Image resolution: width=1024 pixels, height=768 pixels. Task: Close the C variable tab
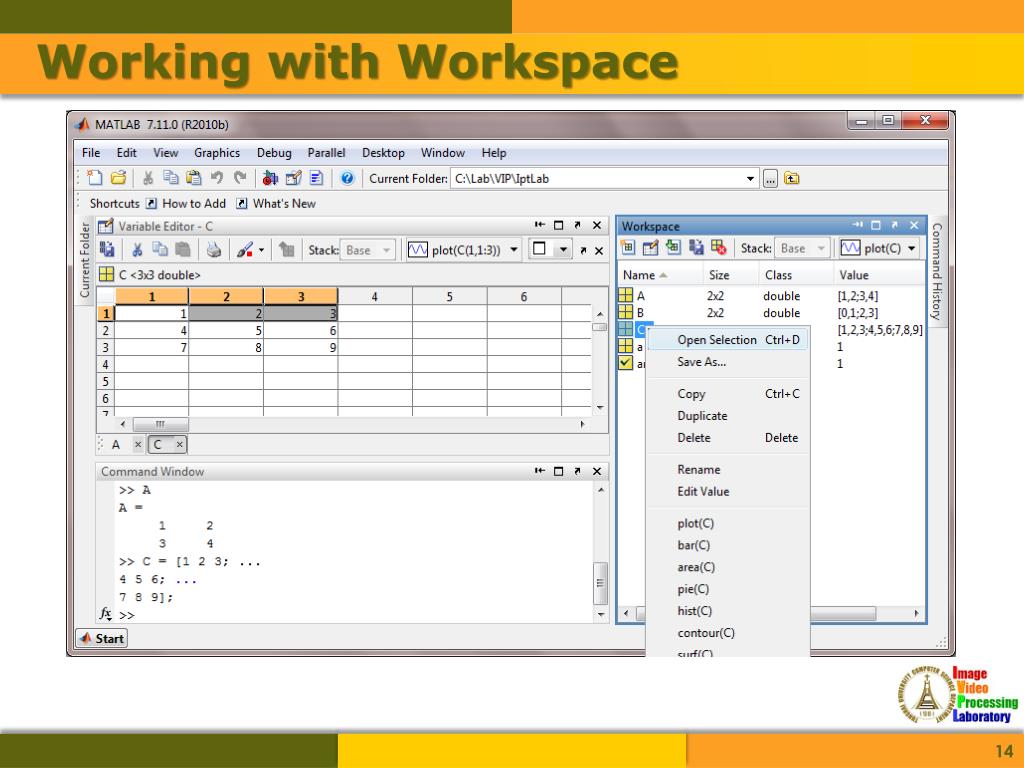click(x=180, y=445)
